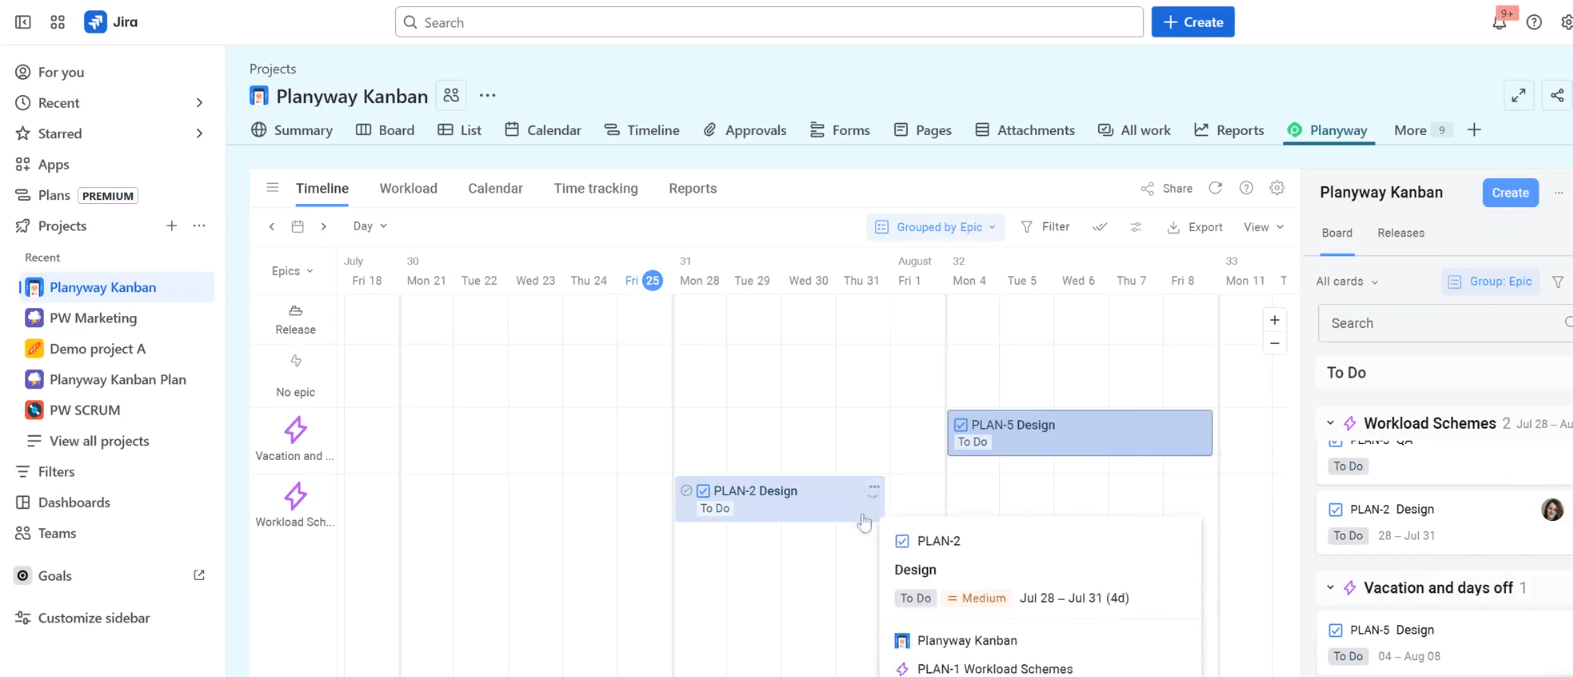Toggle checkbox on PLAN-5 Design timeline bar

pyautogui.click(x=961, y=425)
